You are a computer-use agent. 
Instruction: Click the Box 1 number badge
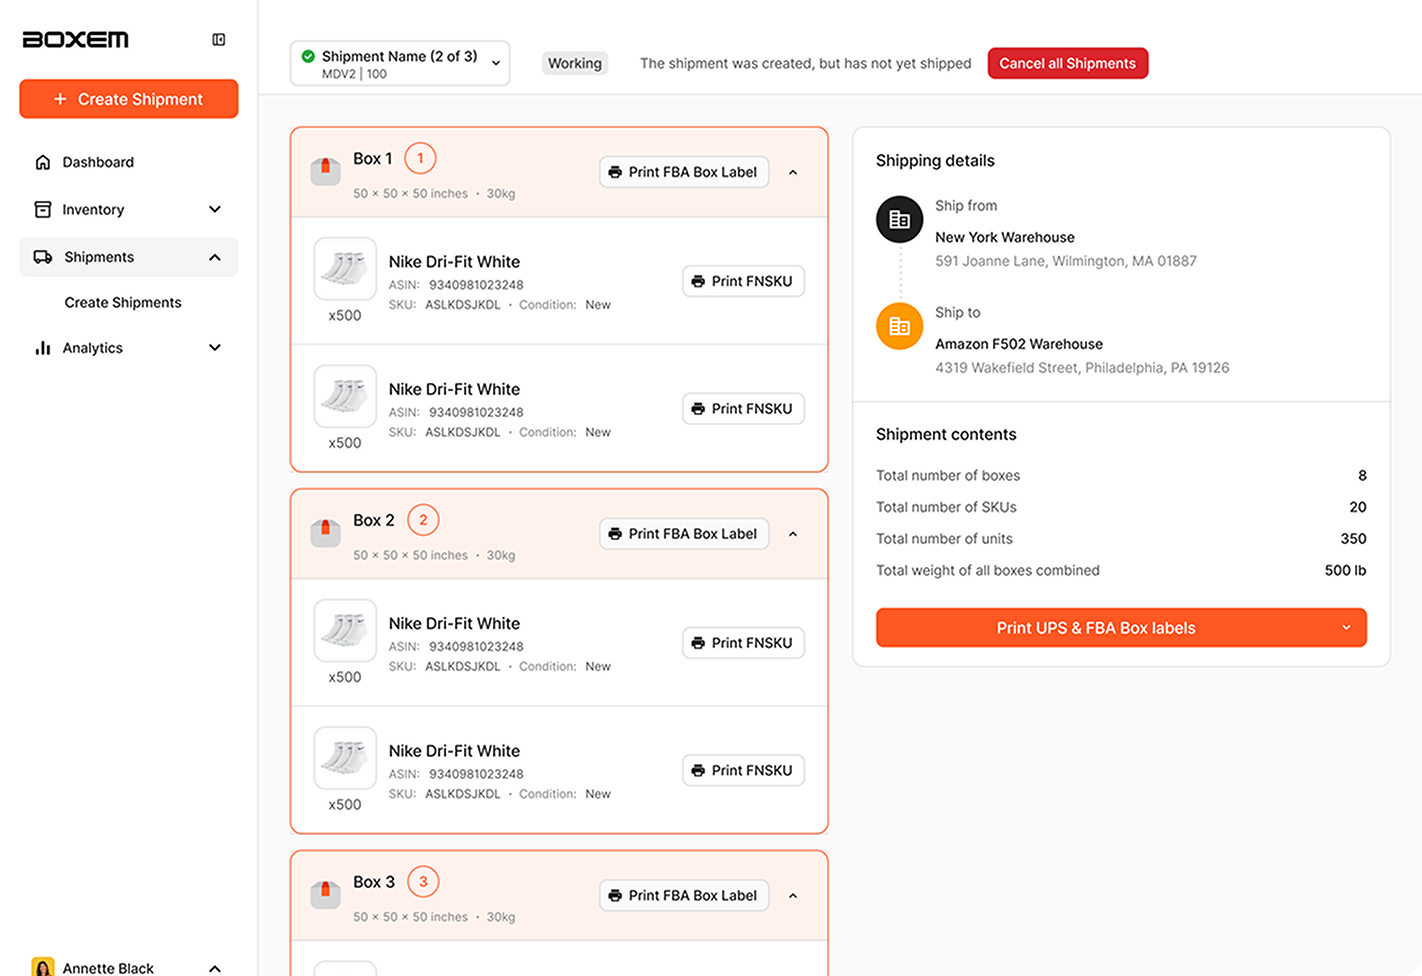[420, 158]
